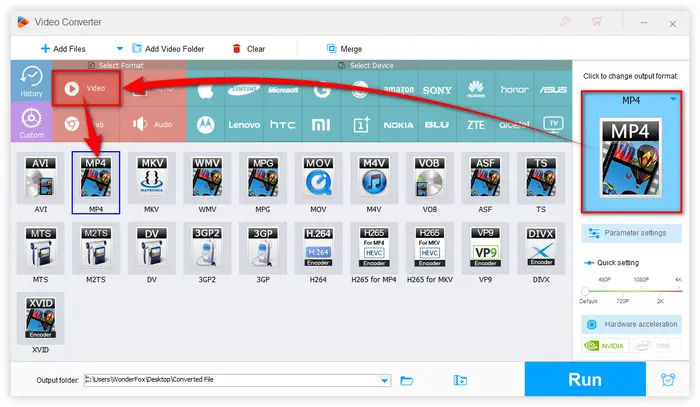Select the DV format icon
This screenshot has width=700, height=407.
[x=152, y=248]
